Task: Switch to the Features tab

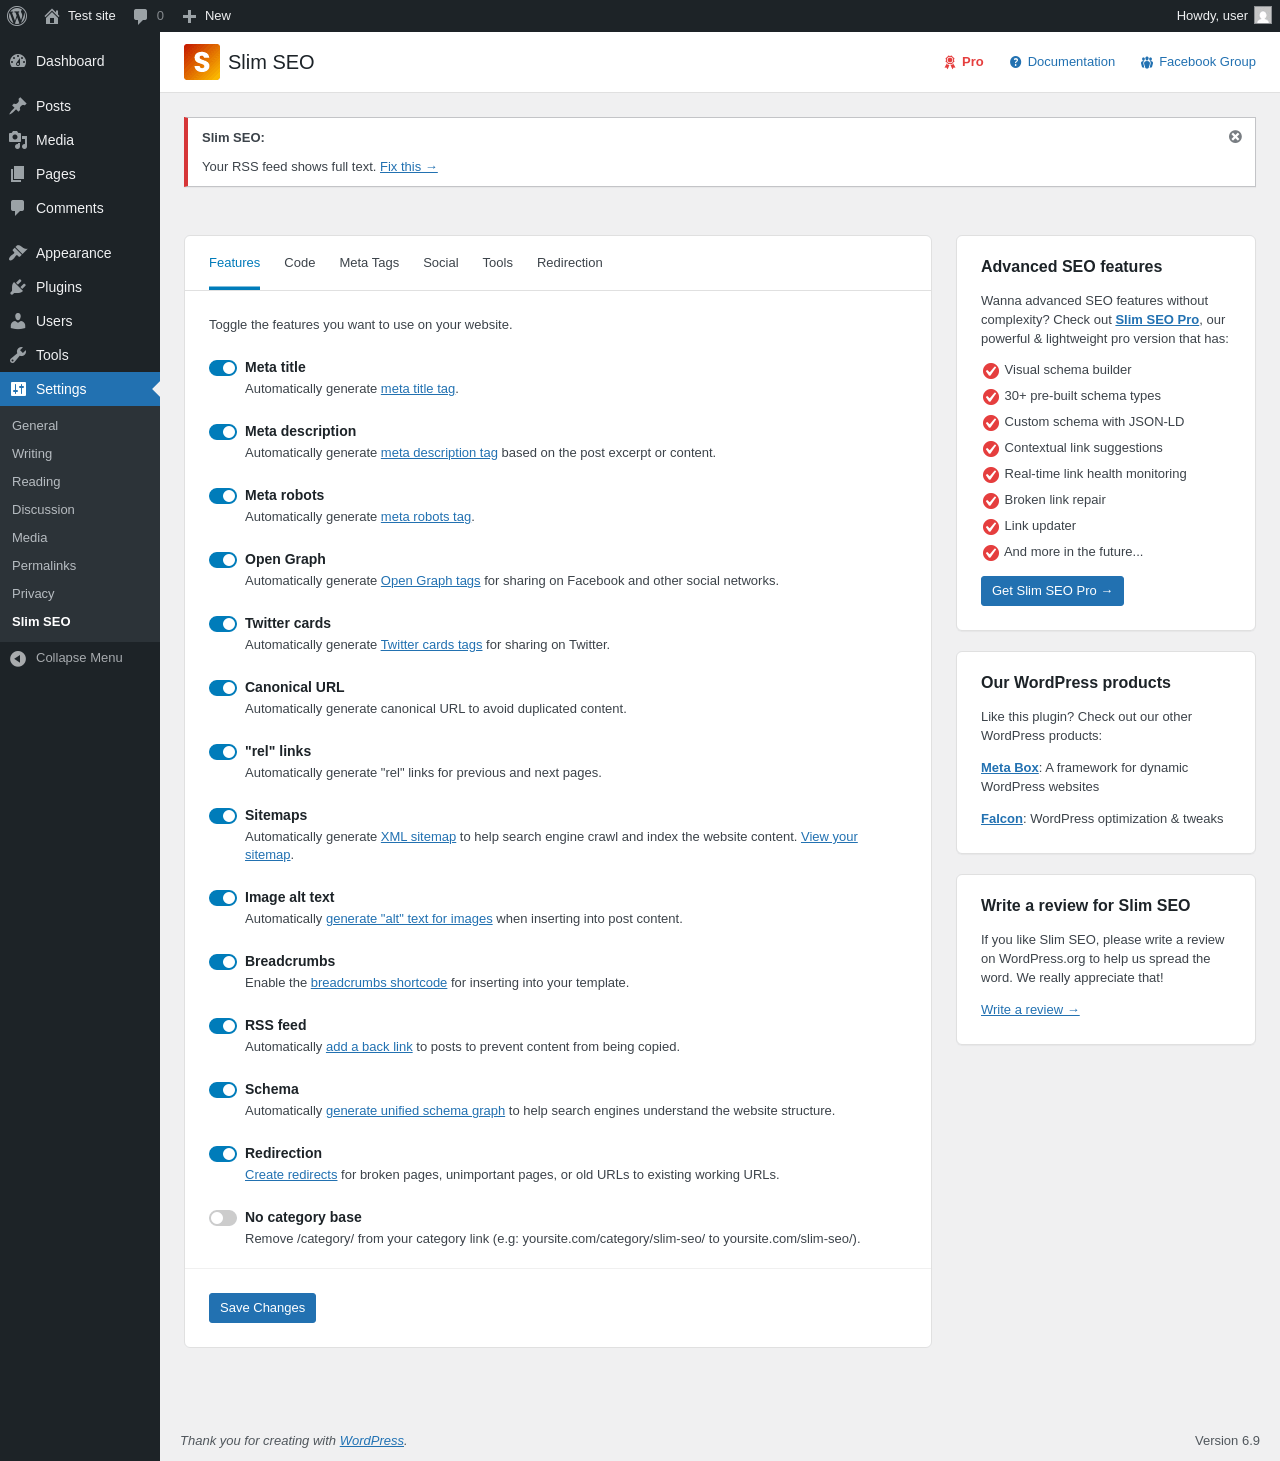Action: coord(234,263)
